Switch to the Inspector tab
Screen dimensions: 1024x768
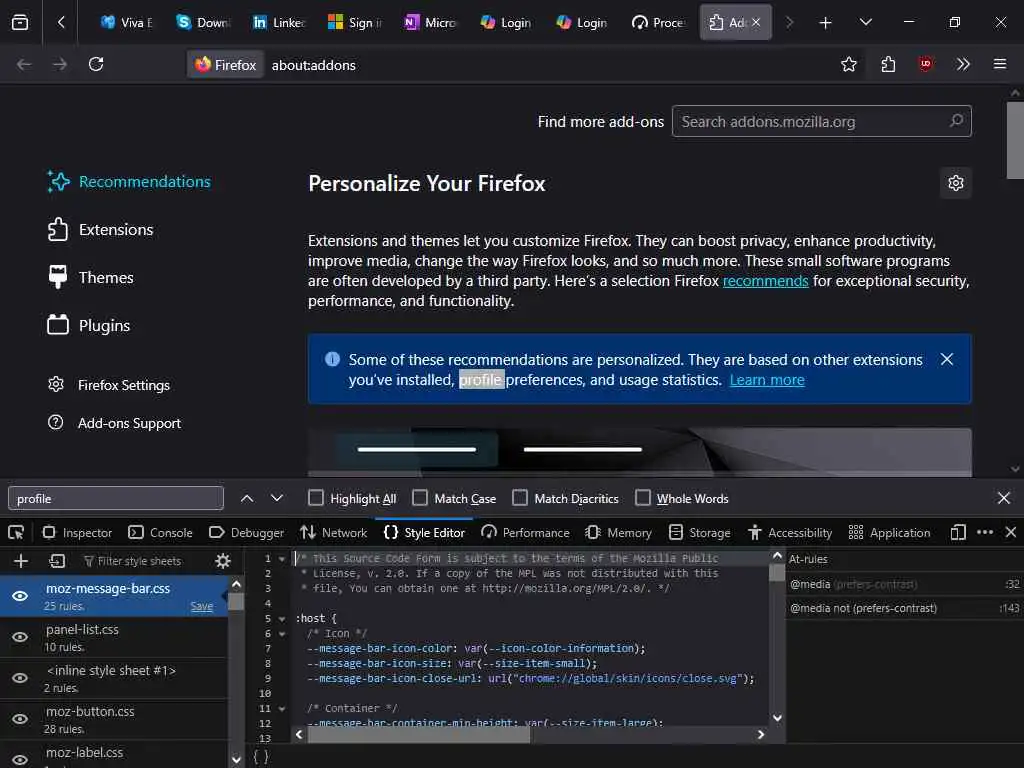pyautogui.click(x=77, y=532)
